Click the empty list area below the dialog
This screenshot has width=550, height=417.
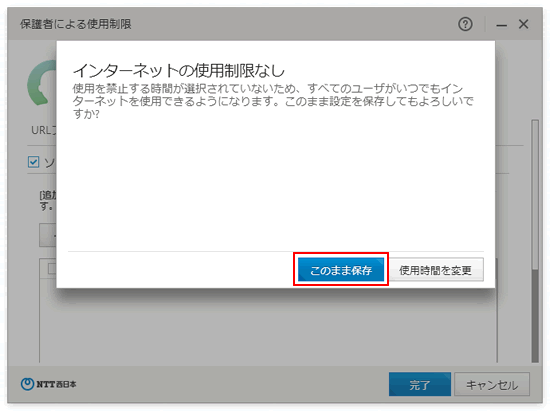click(268, 326)
